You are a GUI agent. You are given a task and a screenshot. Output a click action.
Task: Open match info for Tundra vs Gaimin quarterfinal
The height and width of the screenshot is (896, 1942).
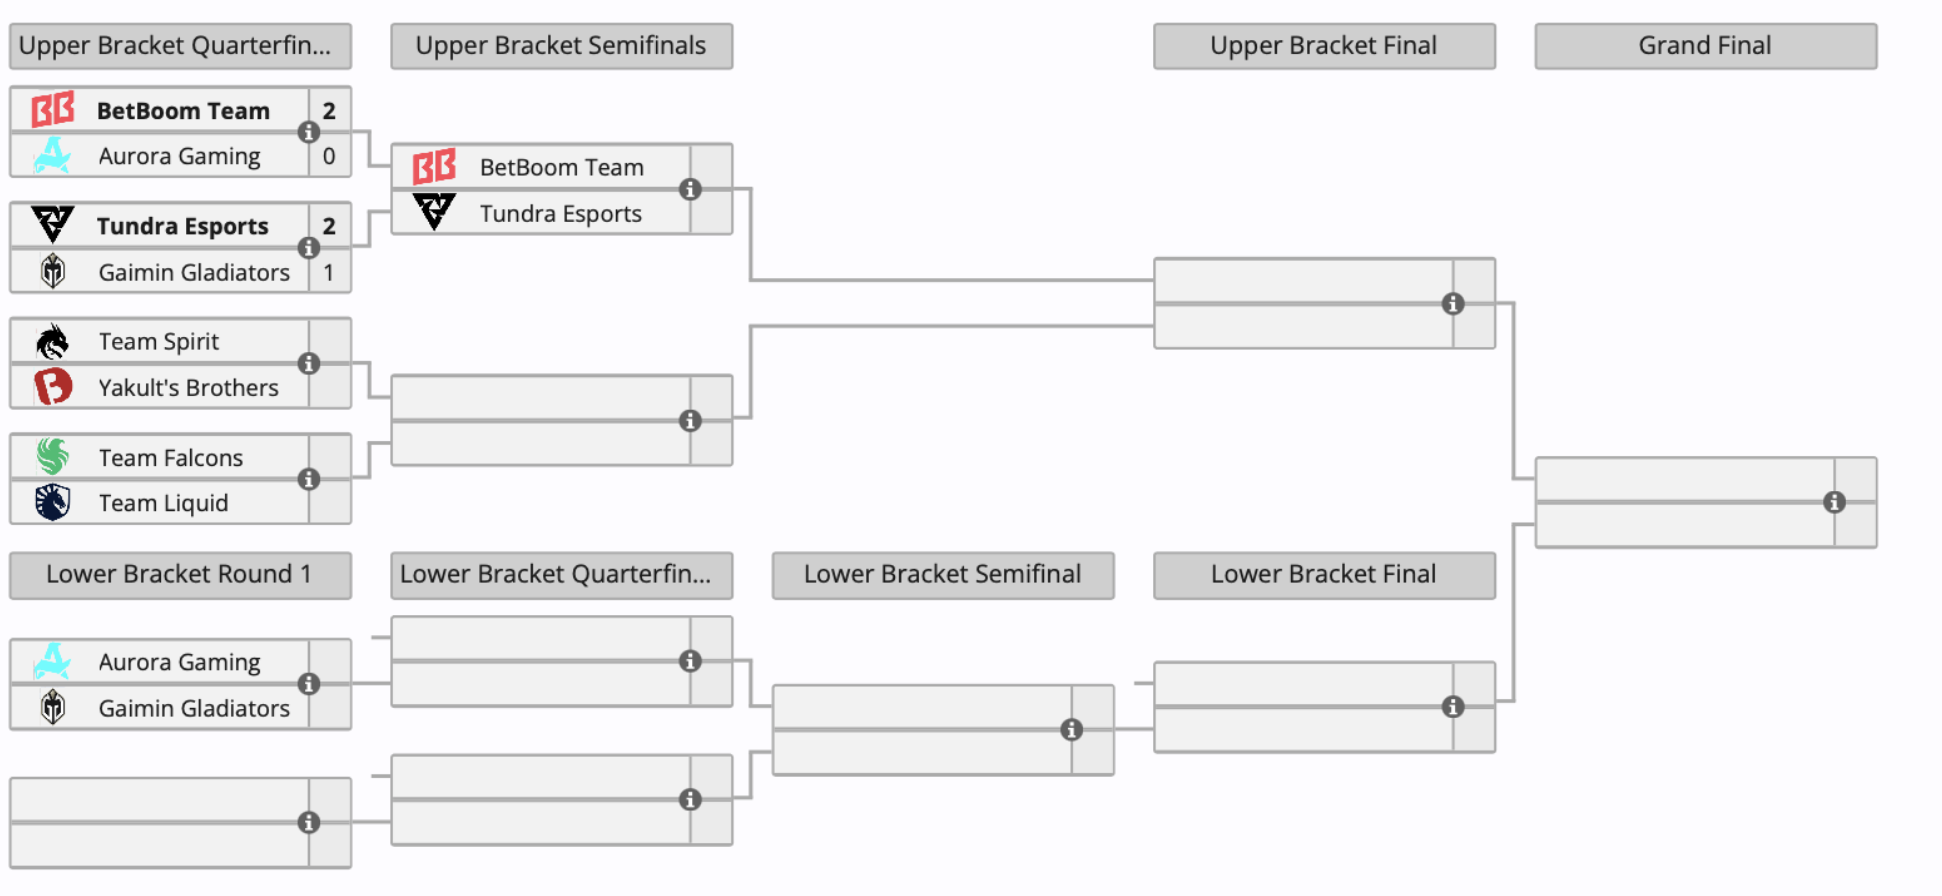pos(309,248)
